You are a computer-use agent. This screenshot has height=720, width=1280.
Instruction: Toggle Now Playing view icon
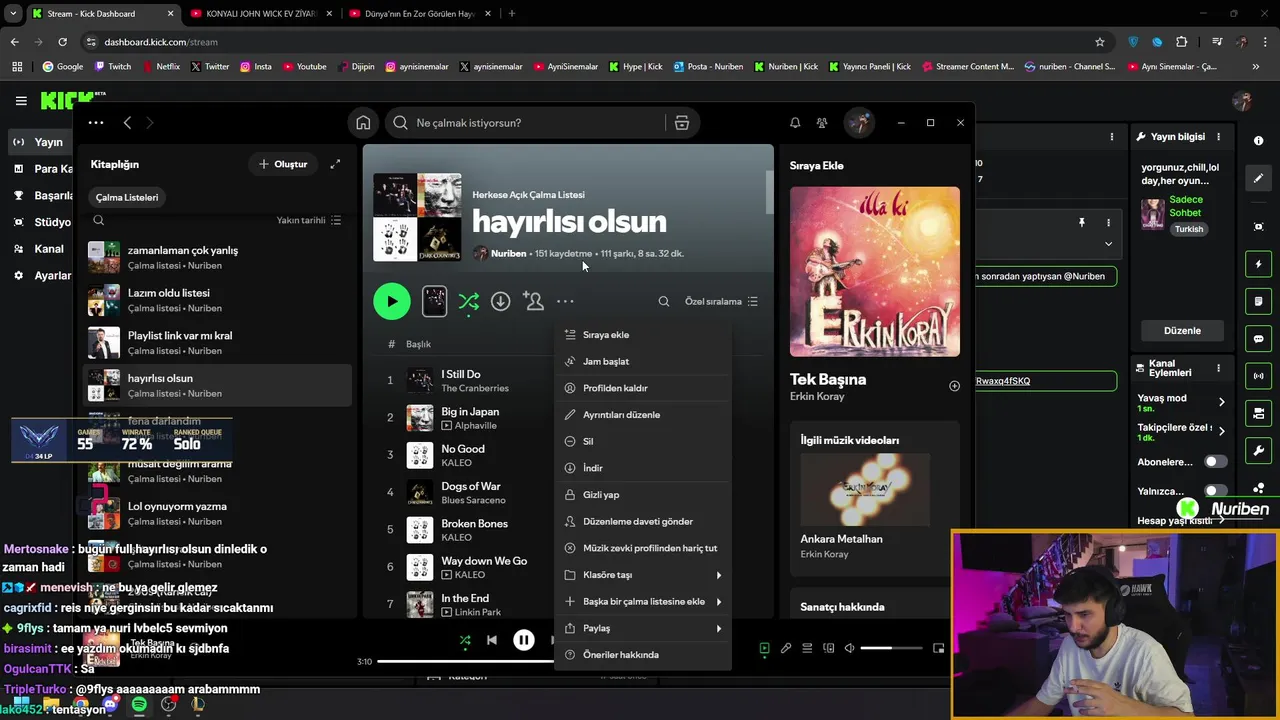pyautogui.click(x=764, y=648)
